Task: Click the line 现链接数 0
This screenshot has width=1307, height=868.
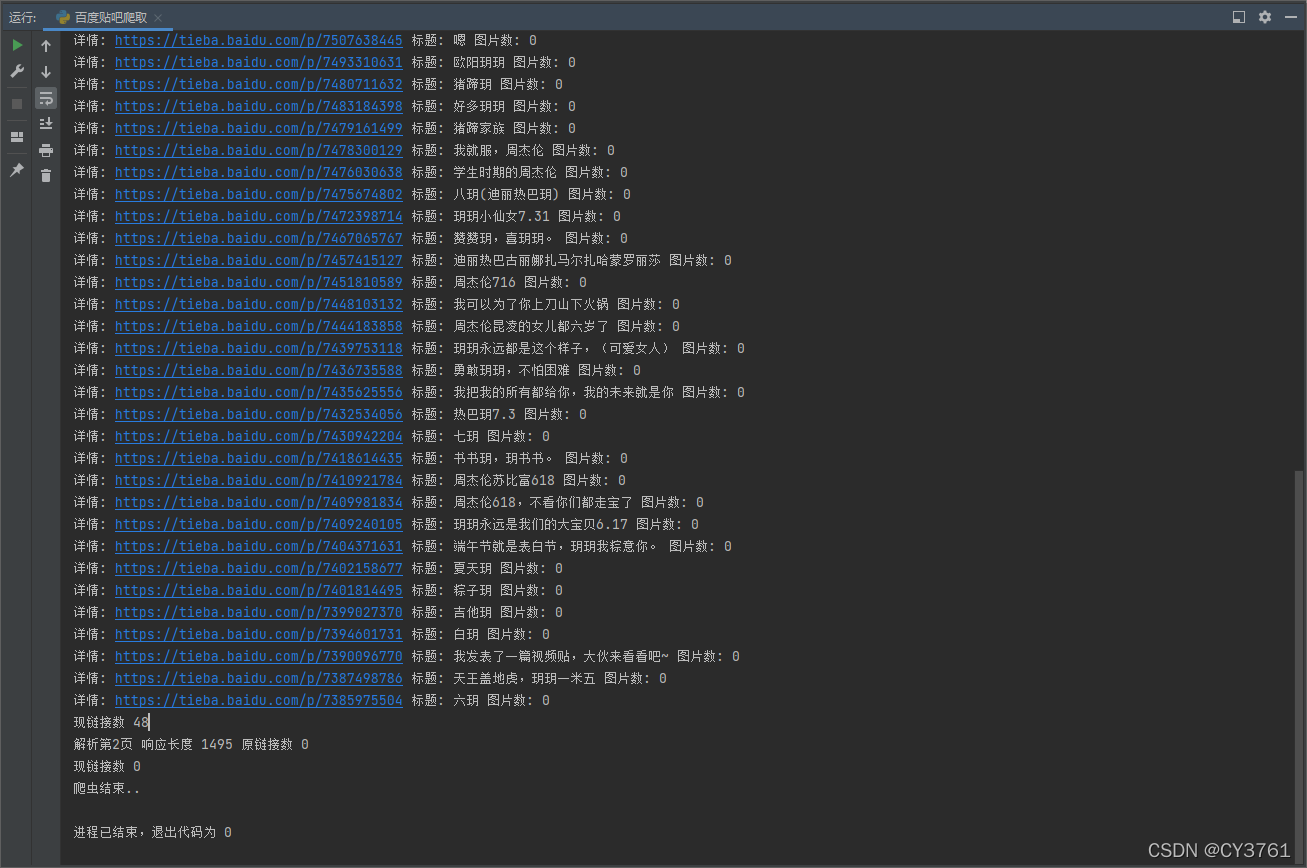Action: click(x=107, y=766)
